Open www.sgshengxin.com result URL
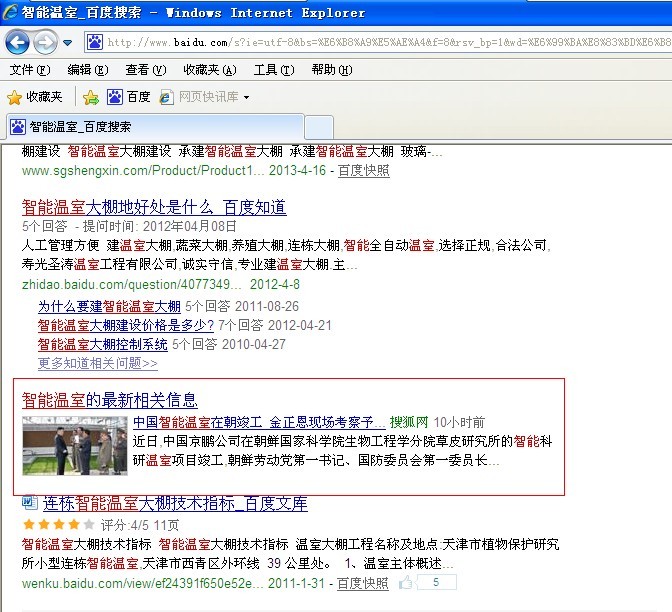672x612 pixels. click(x=143, y=171)
